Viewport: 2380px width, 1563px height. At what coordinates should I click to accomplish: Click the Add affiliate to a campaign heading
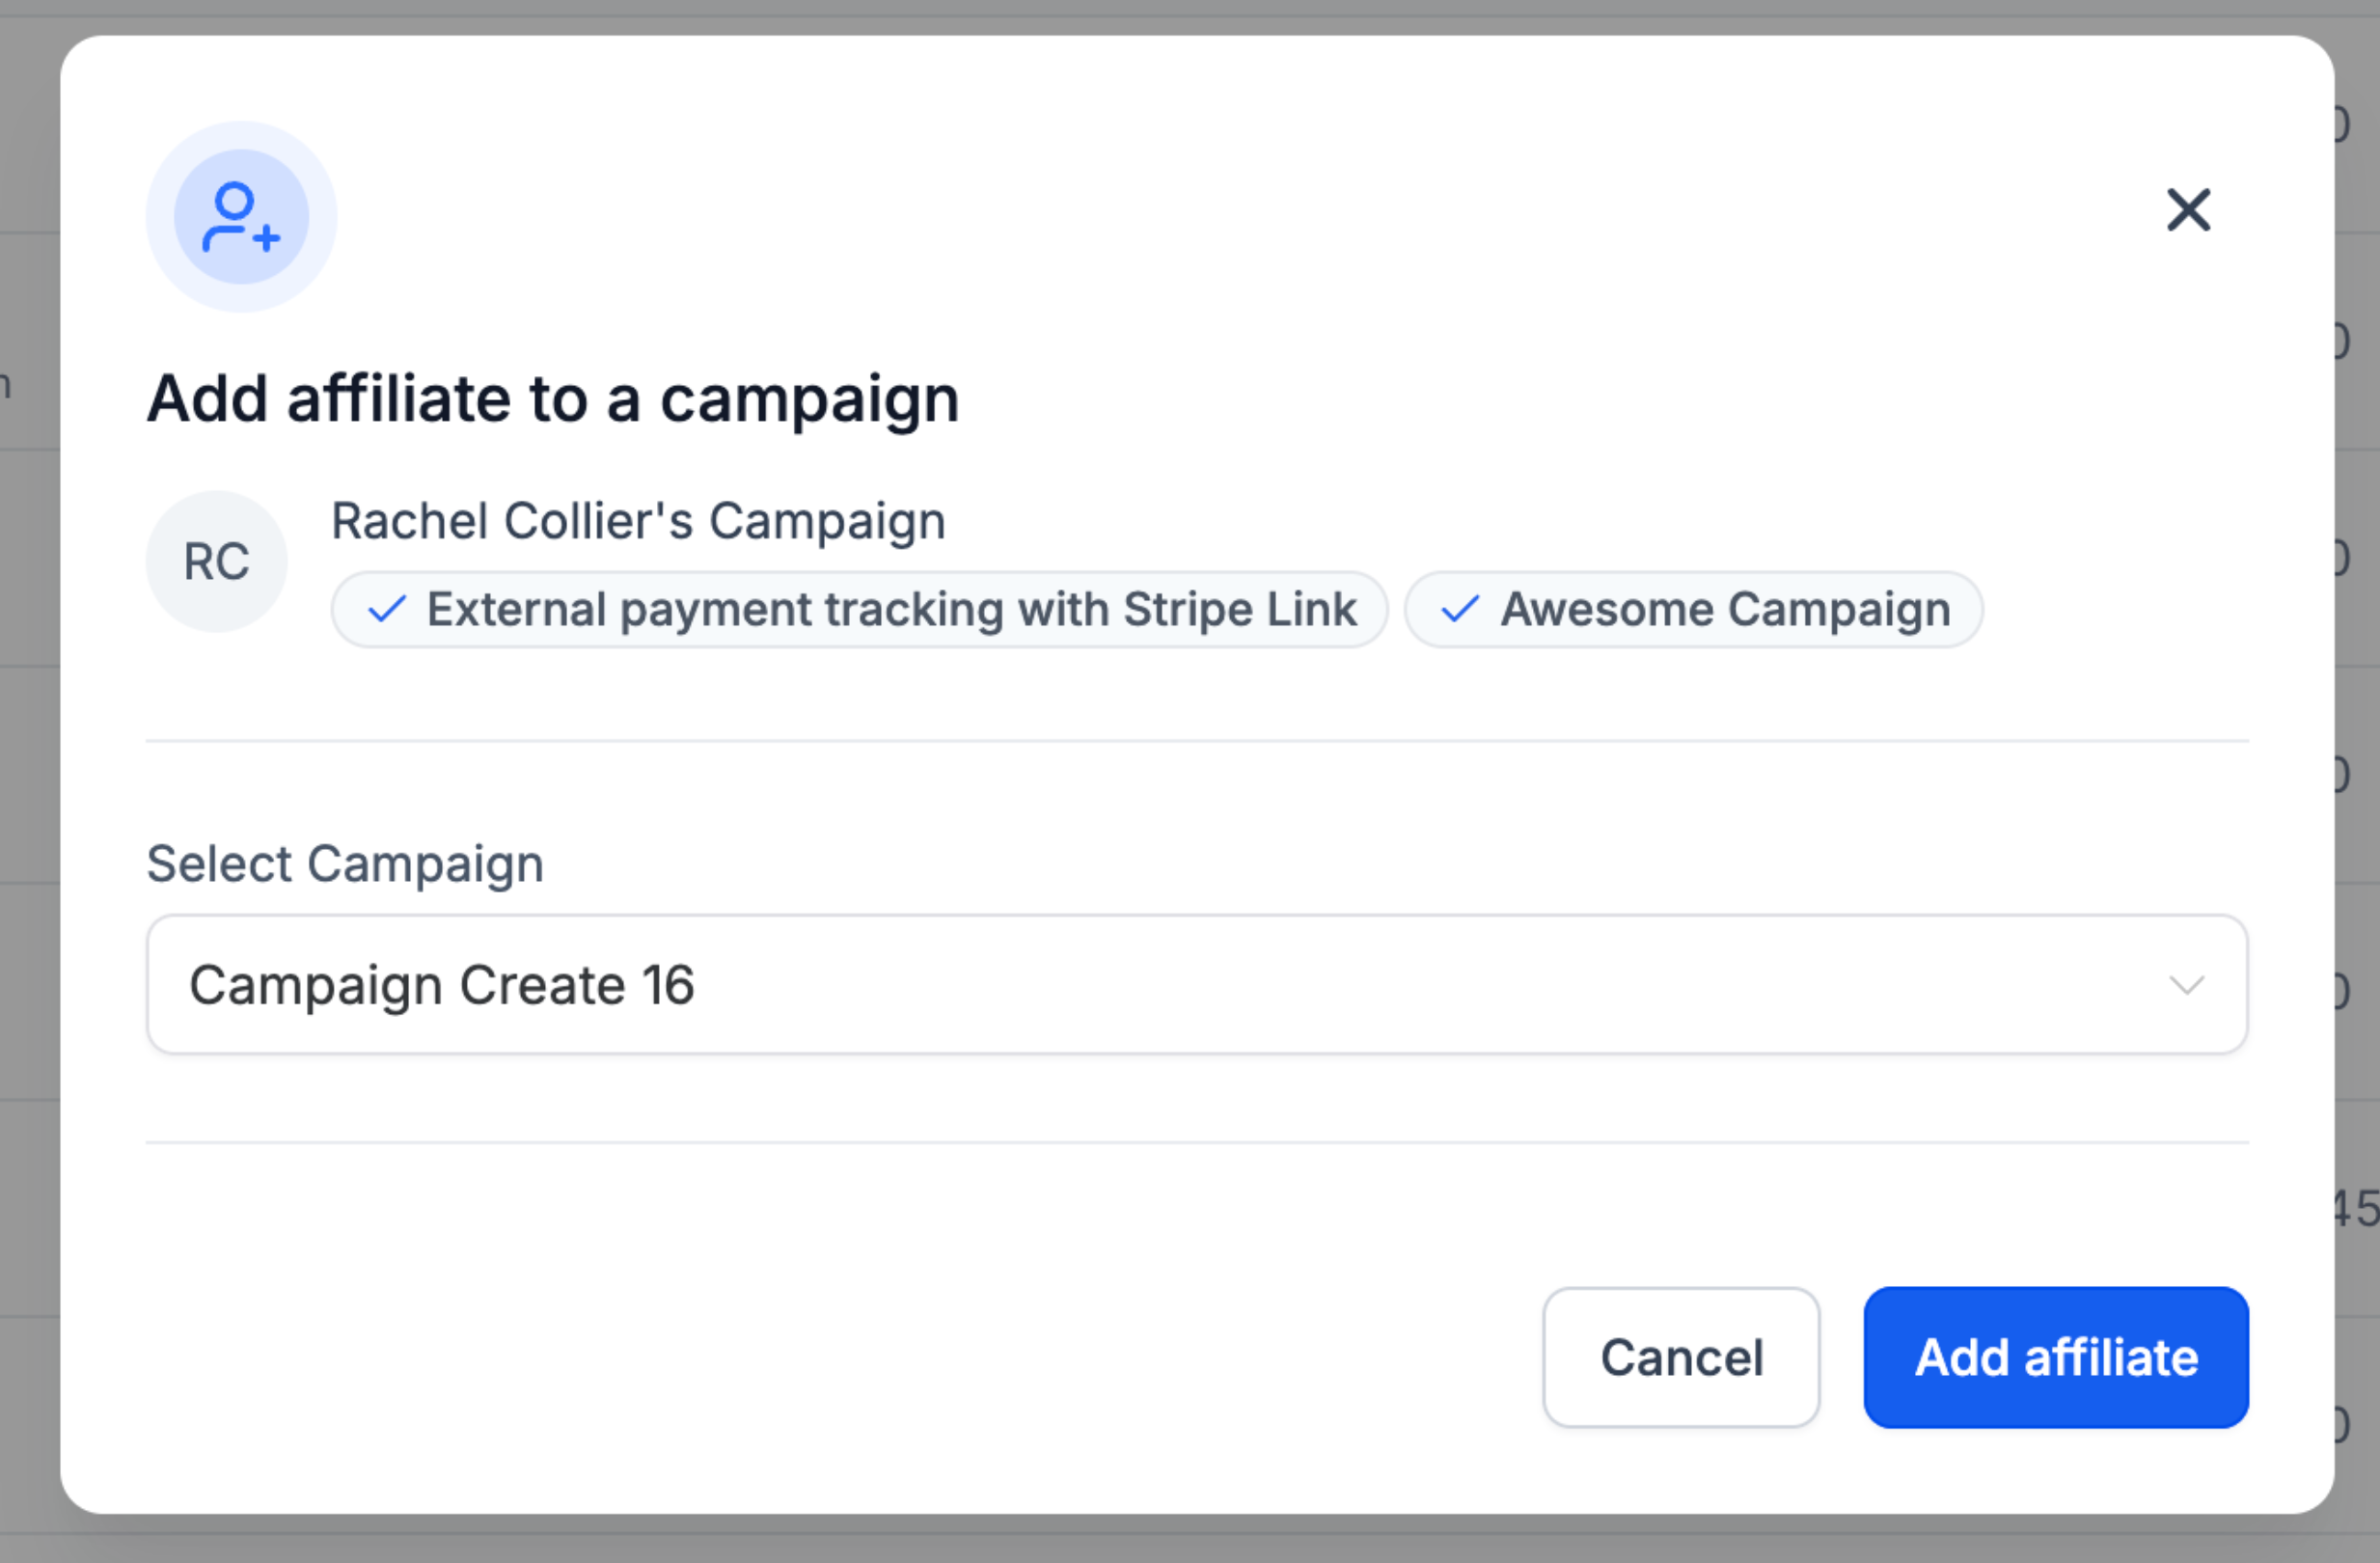pyautogui.click(x=553, y=399)
